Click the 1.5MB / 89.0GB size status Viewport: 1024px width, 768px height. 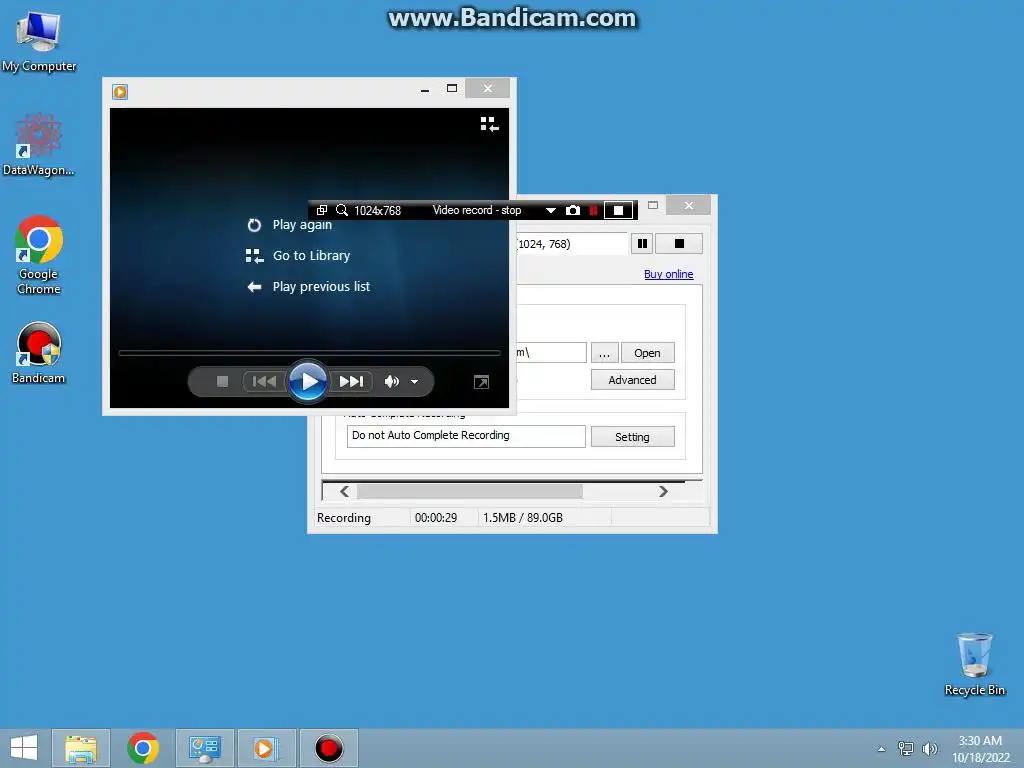(522, 518)
